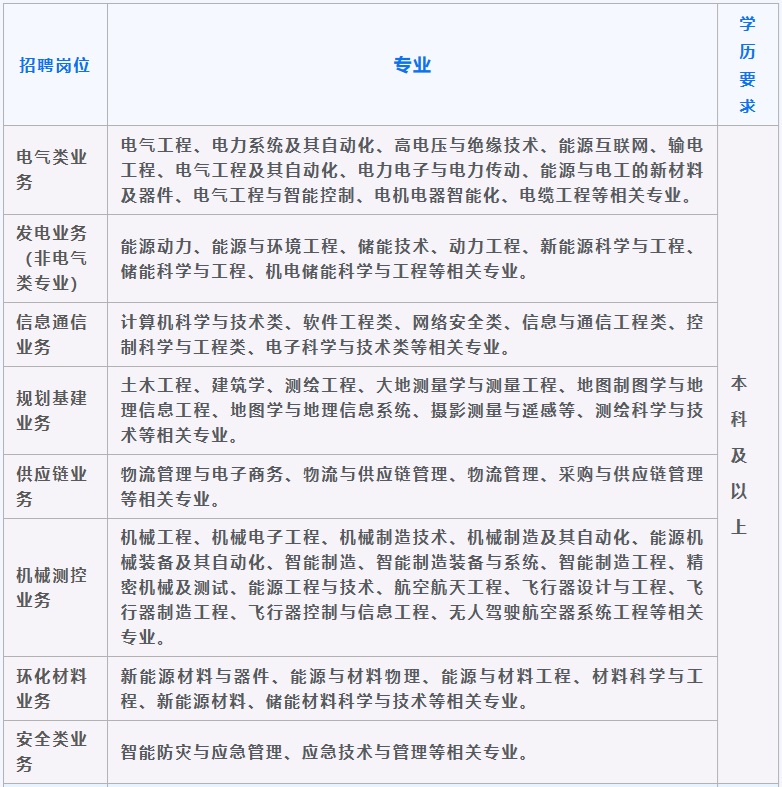Viewport: 782px width, 787px height.
Task: Click majors text starting 电气工程、电力系统及其自动化
Action: [x=412, y=170]
